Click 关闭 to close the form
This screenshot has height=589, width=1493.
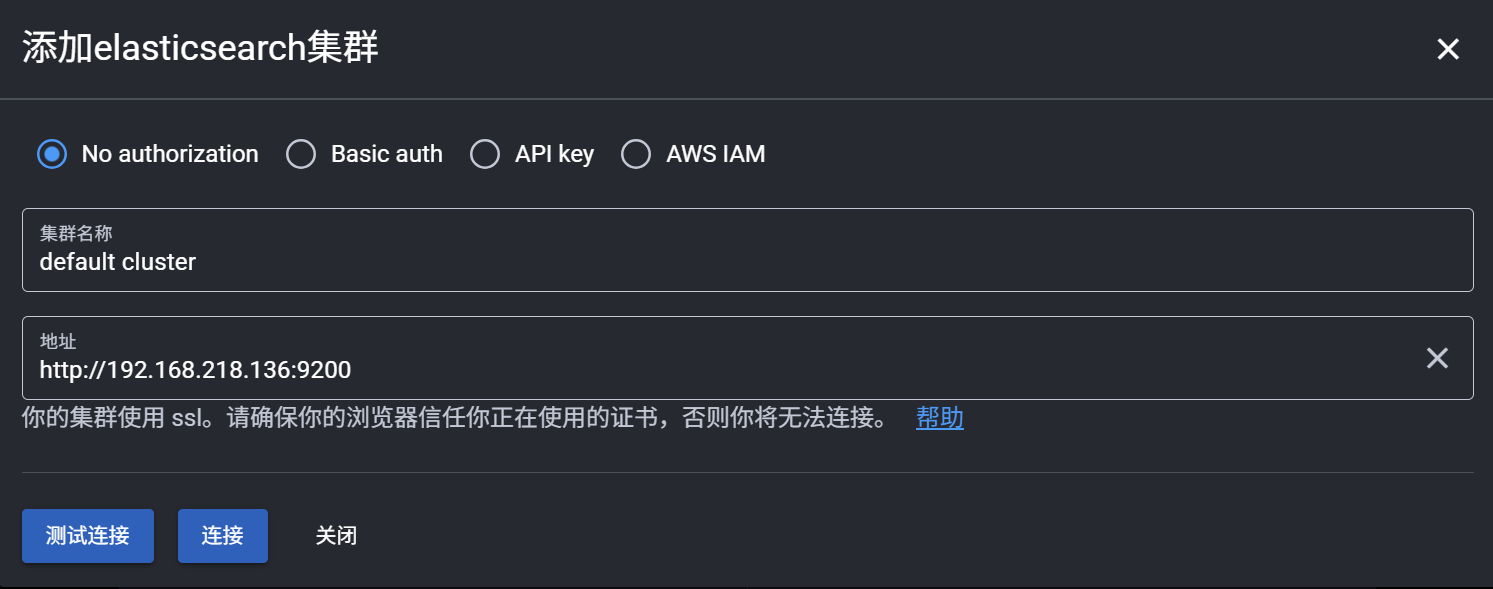tap(336, 536)
